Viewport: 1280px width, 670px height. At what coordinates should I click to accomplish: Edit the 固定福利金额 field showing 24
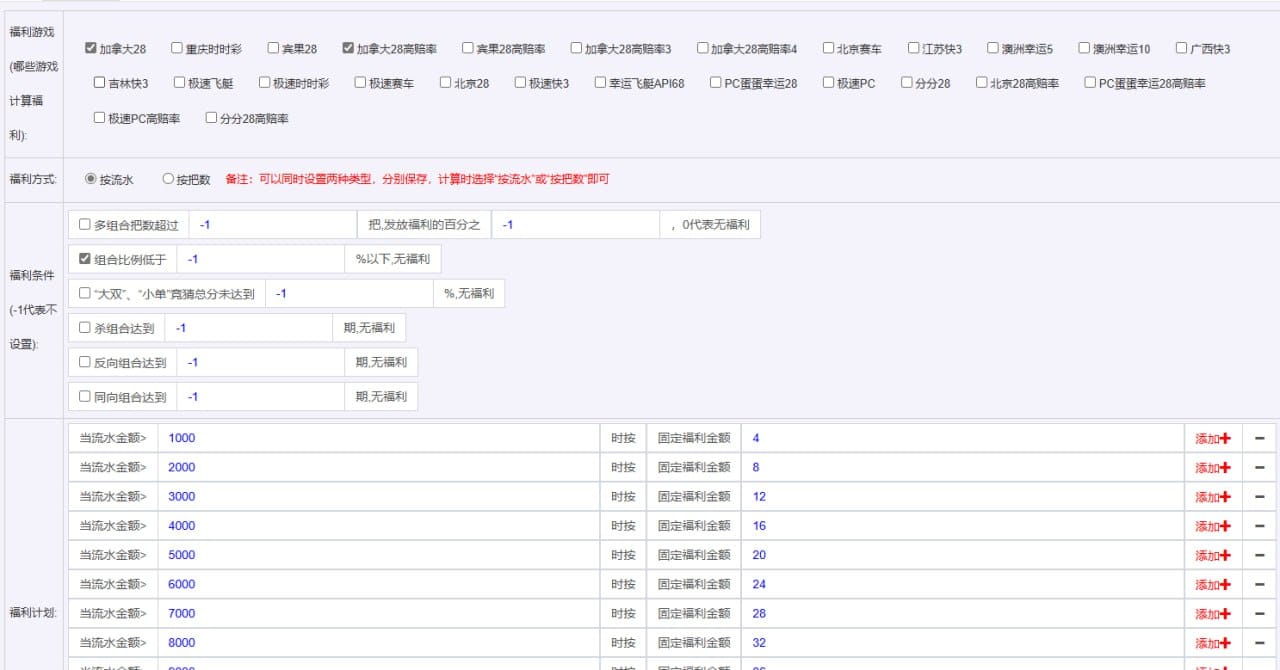click(x=963, y=584)
